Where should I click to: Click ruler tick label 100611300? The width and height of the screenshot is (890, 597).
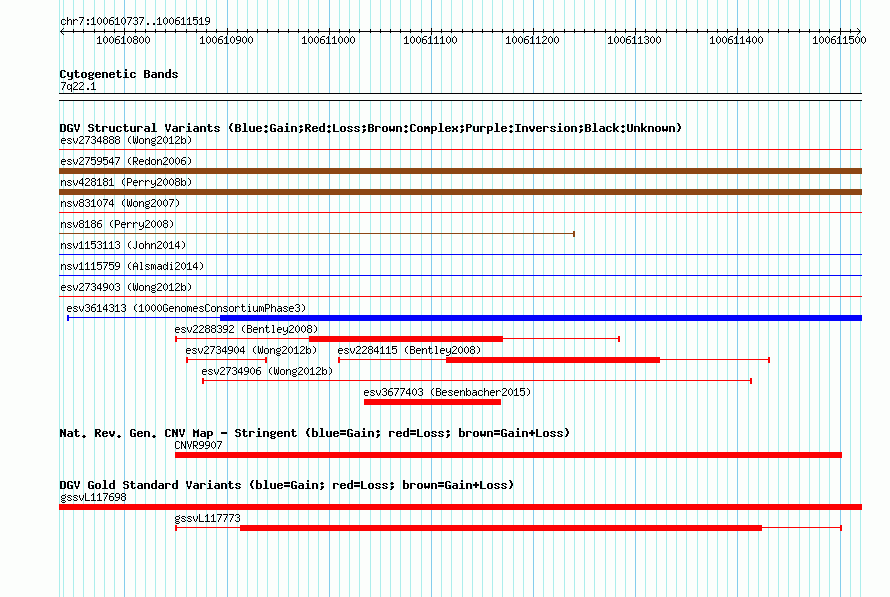[635, 40]
